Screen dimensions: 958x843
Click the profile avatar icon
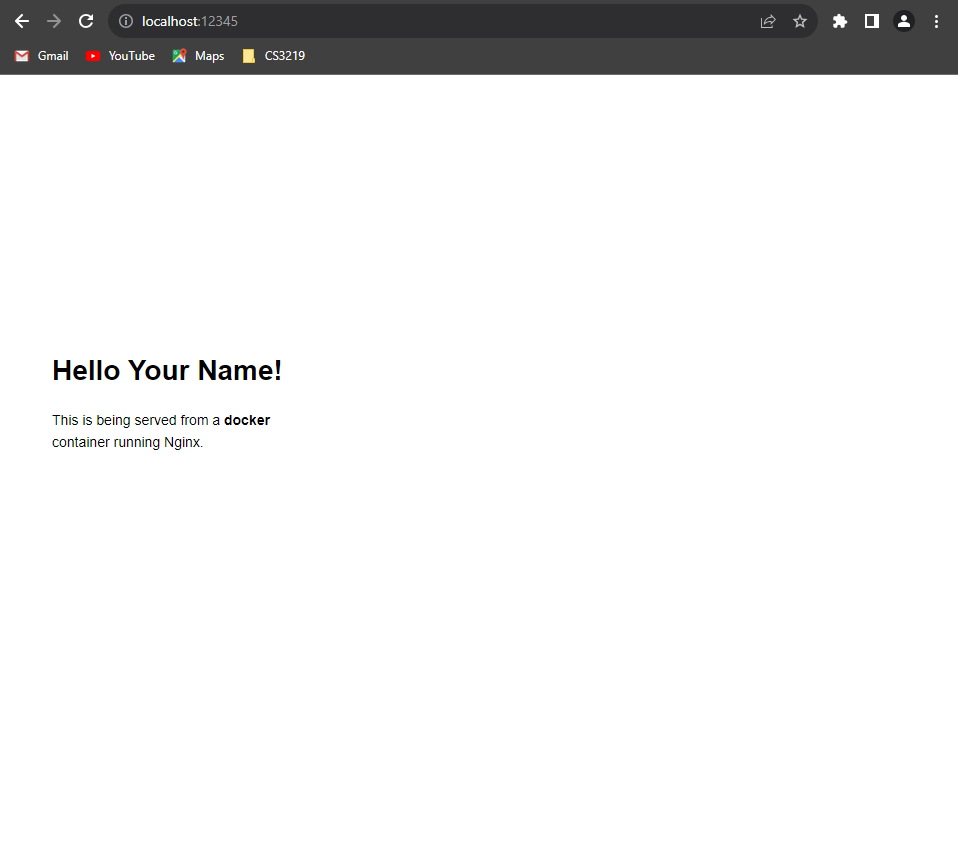point(904,21)
